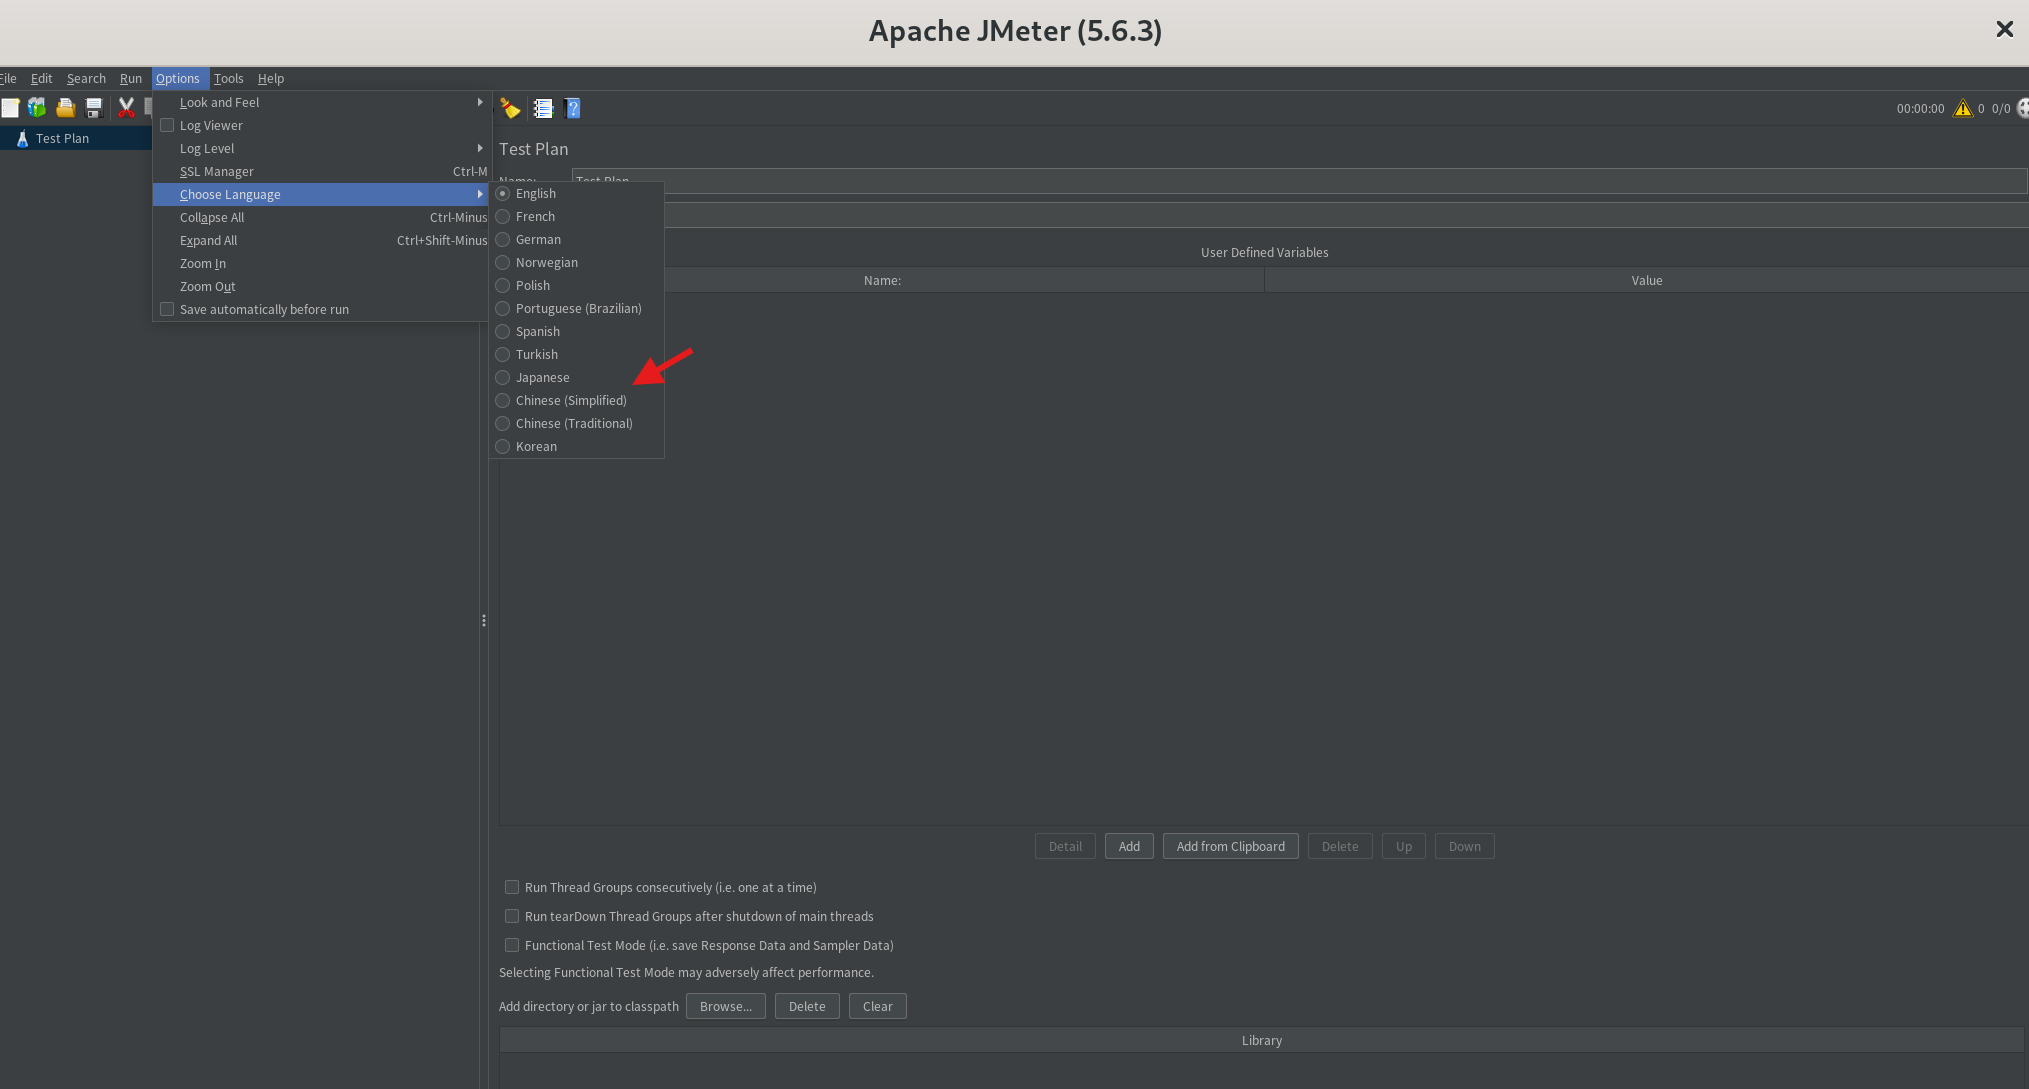2029x1089 pixels.
Task: Open the Edit menu
Action: coord(41,79)
